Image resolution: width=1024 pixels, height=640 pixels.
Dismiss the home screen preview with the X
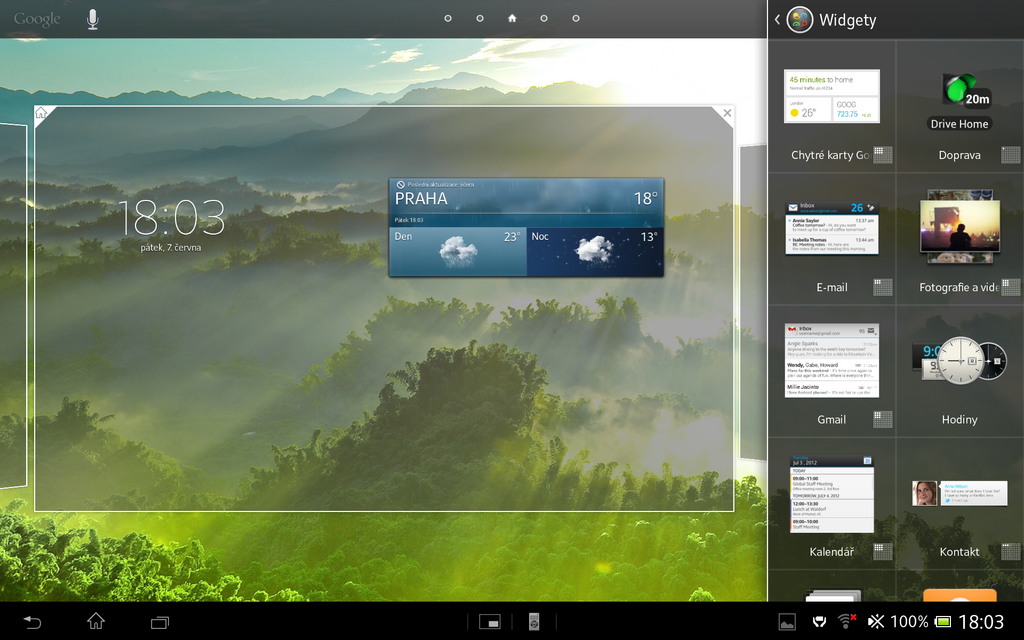click(x=727, y=112)
